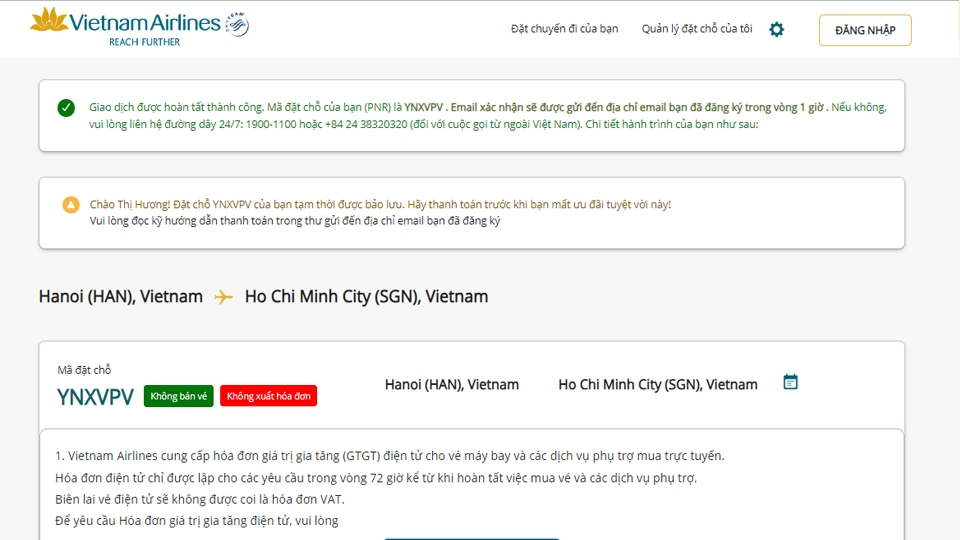960x540 pixels.
Task: Open 'Quản lý đặt chỗ của tôi' menu
Action: click(697, 29)
